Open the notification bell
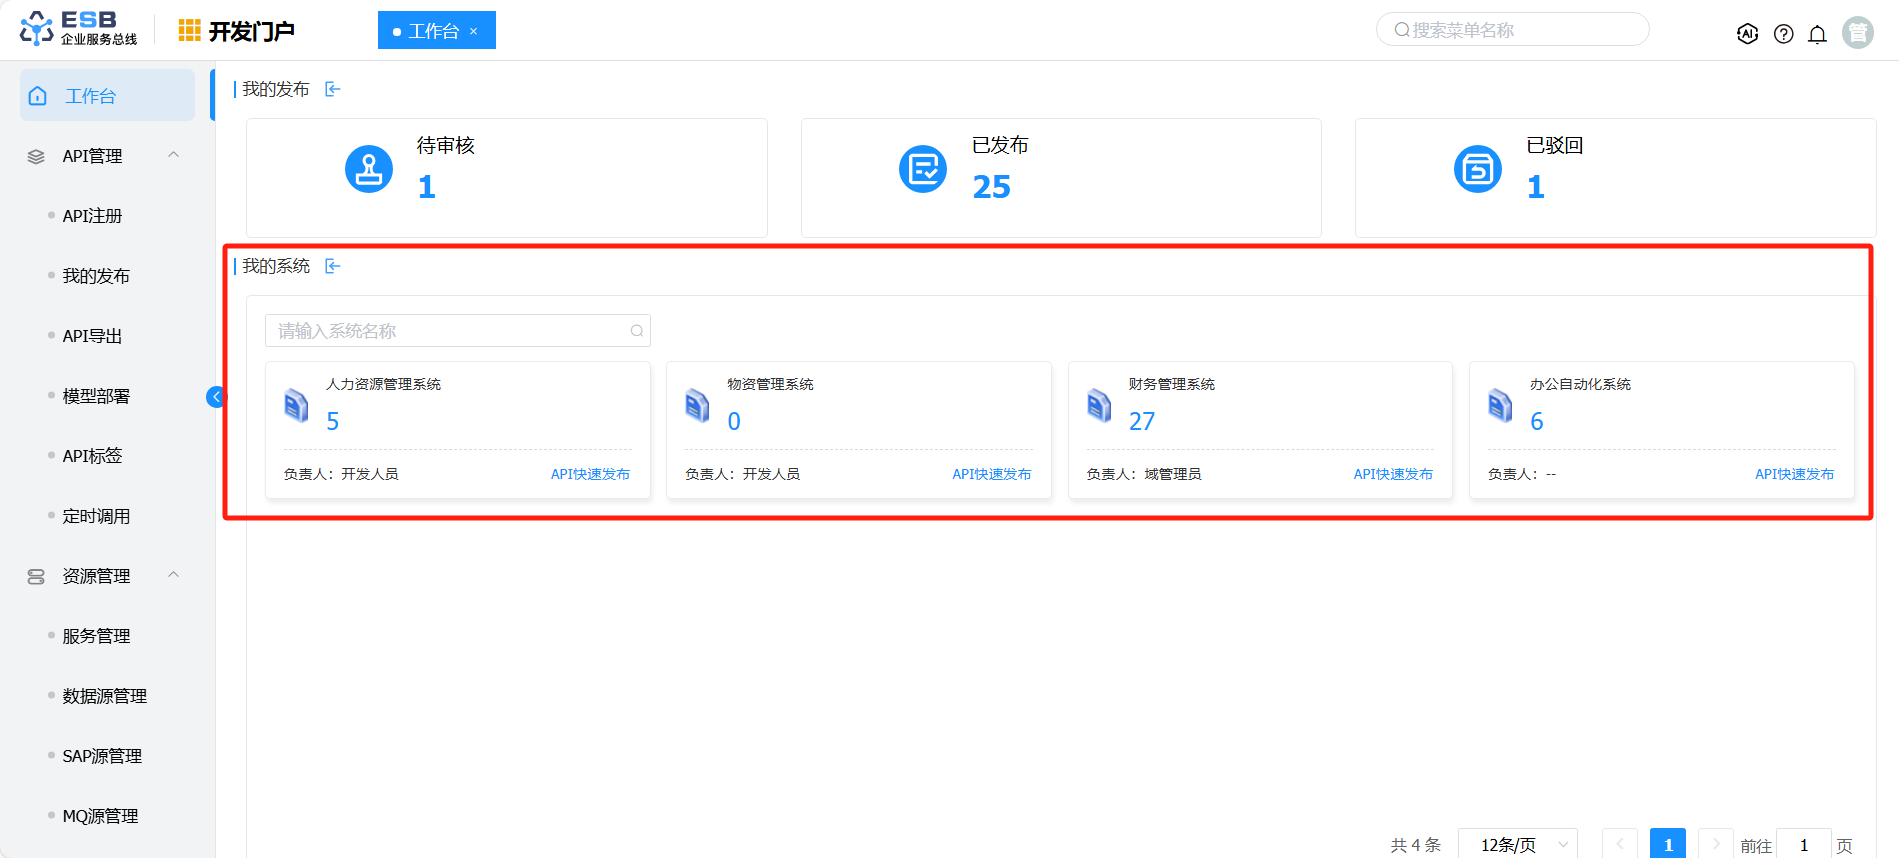Viewport: 1899px width, 858px height. pyautogui.click(x=1817, y=34)
